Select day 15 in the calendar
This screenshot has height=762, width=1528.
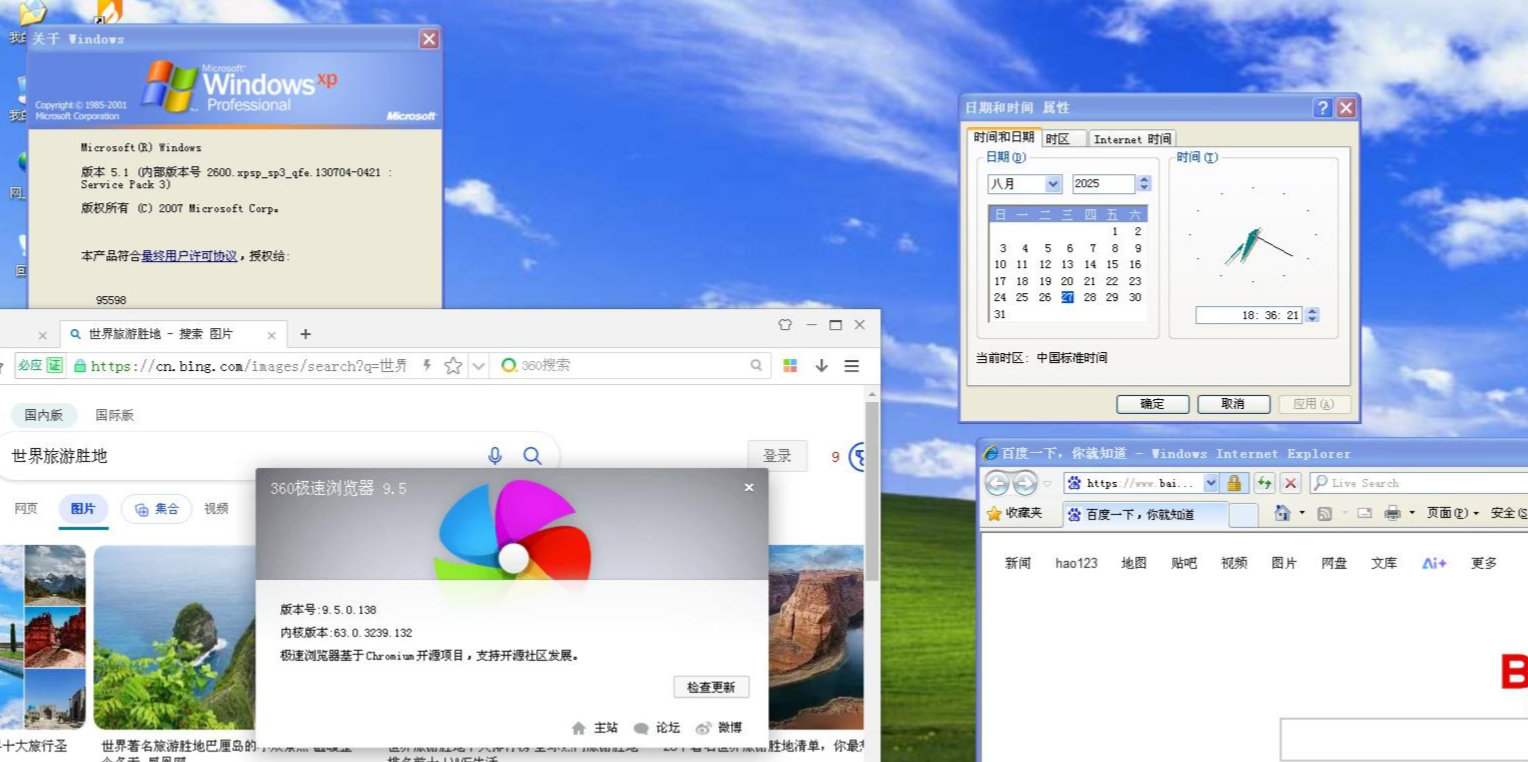pyautogui.click(x=1113, y=265)
